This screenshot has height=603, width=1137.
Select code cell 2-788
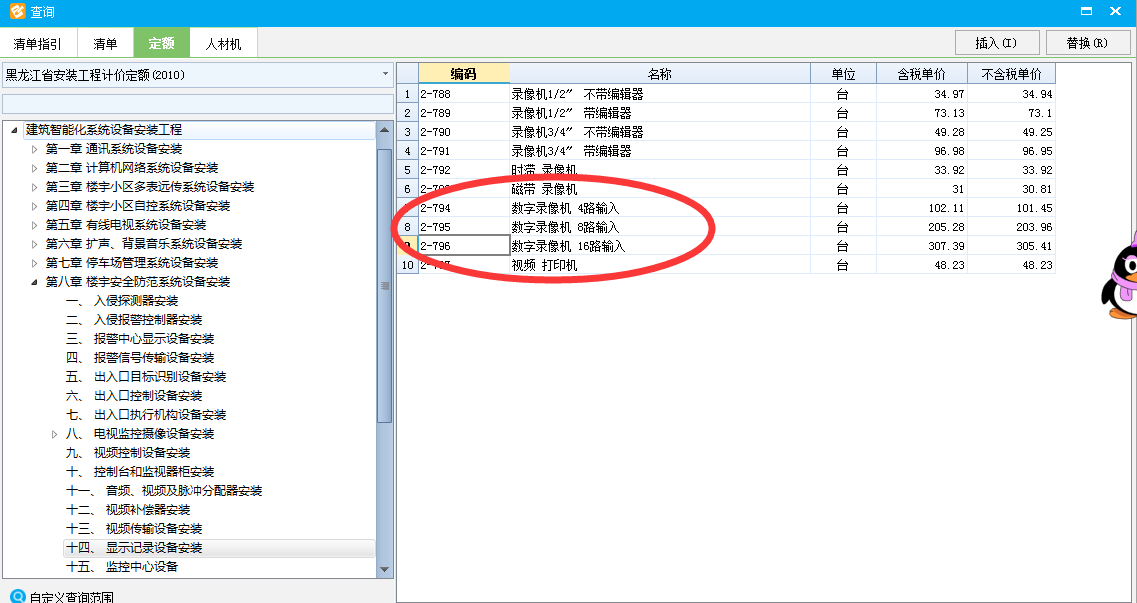[x=464, y=94]
